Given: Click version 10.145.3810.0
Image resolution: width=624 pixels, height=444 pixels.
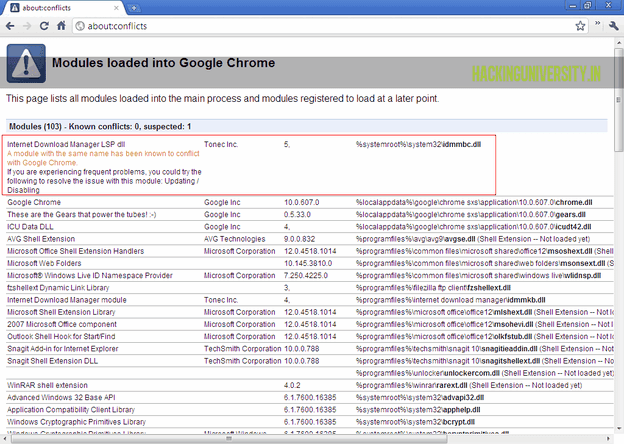Looking at the screenshot, I should (308, 263).
